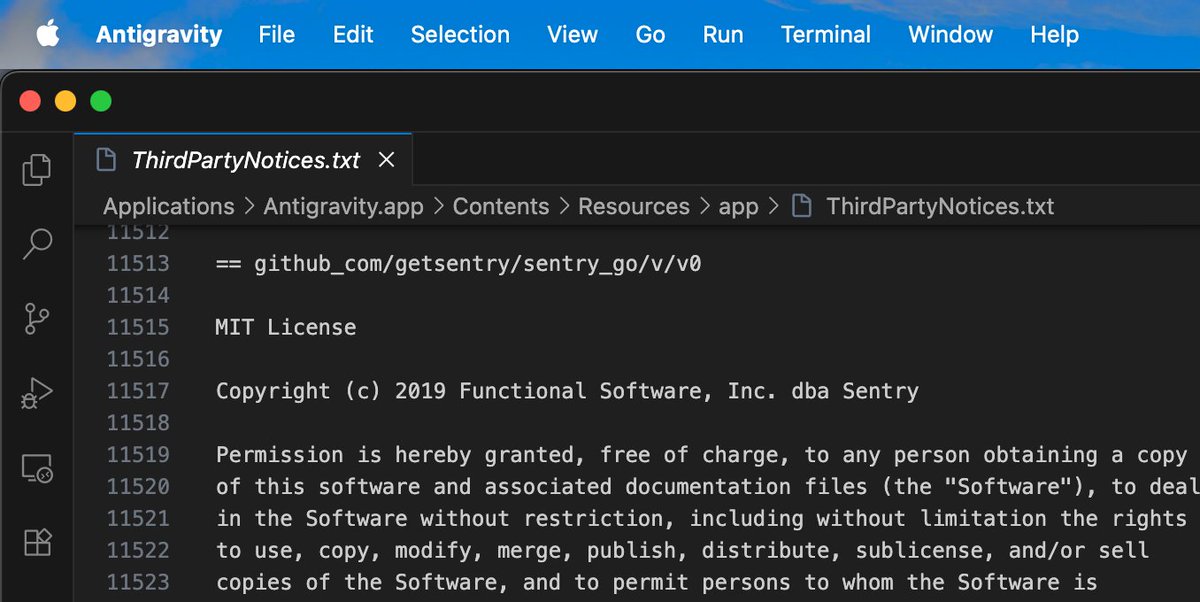Click the 'of this software and associated' line
This screenshot has height=602, width=1200.
point(707,486)
